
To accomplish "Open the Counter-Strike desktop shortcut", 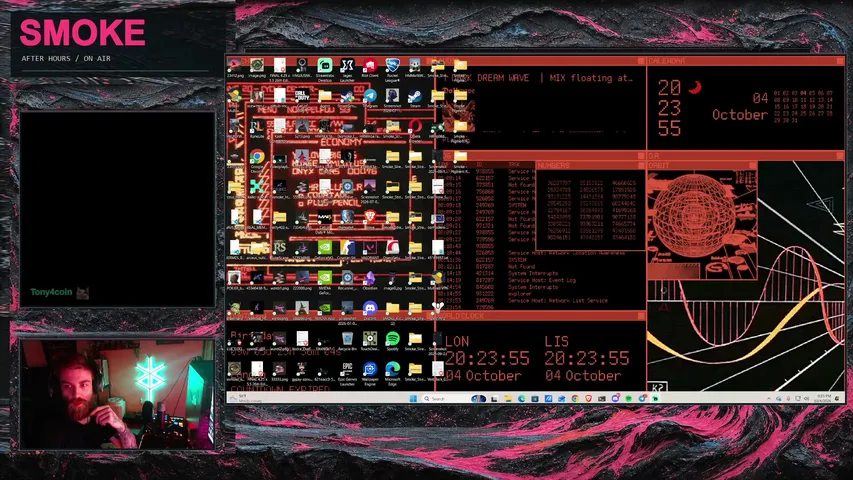I will [x=348, y=250].
